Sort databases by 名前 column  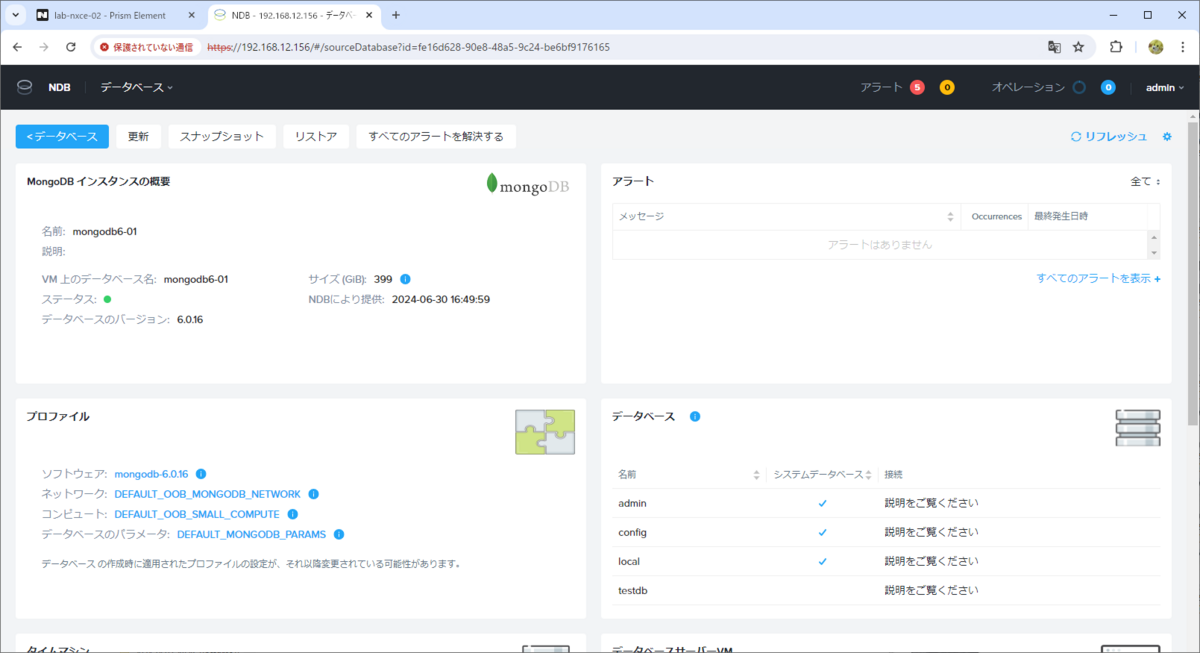(756, 474)
